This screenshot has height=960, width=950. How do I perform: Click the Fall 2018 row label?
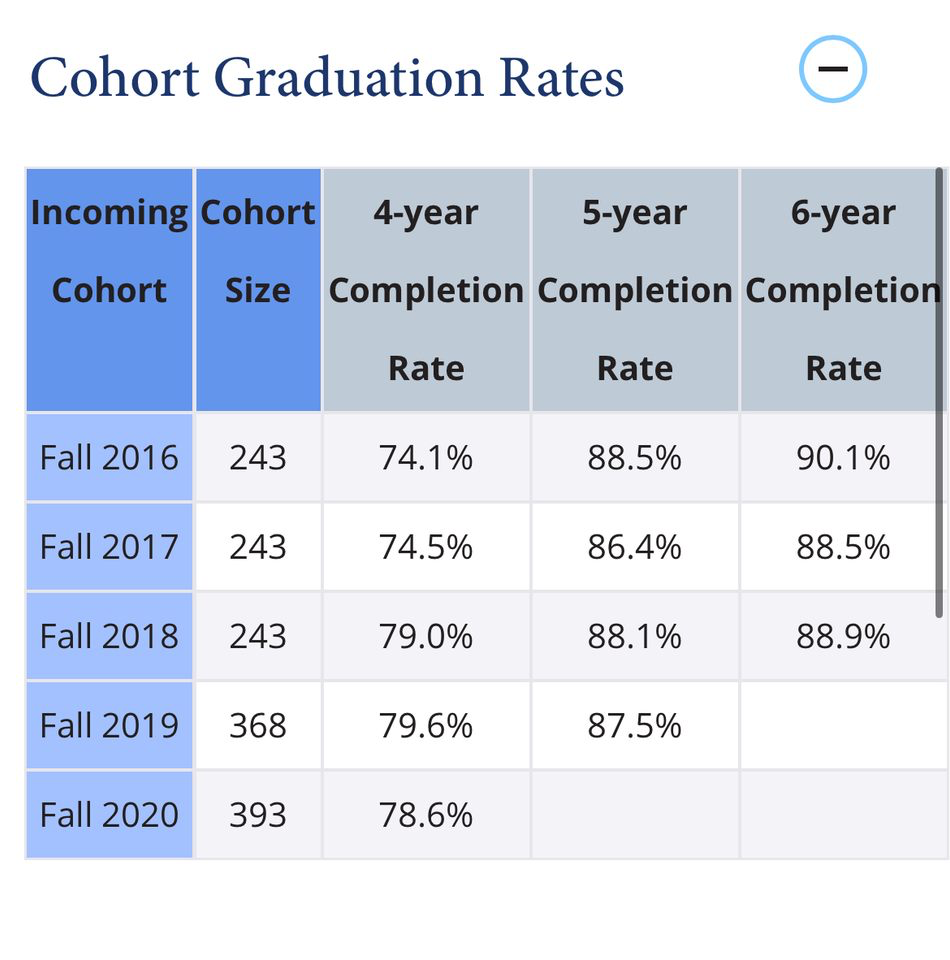(x=109, y=636)
